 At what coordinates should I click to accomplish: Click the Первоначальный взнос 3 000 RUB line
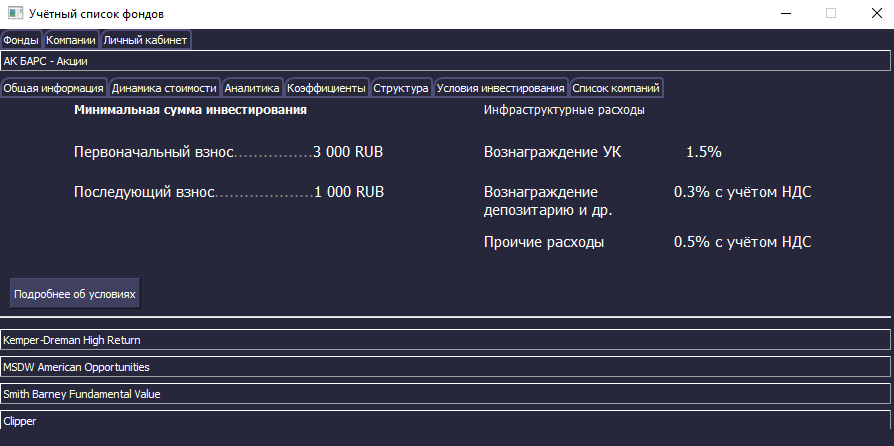(229, 152)
